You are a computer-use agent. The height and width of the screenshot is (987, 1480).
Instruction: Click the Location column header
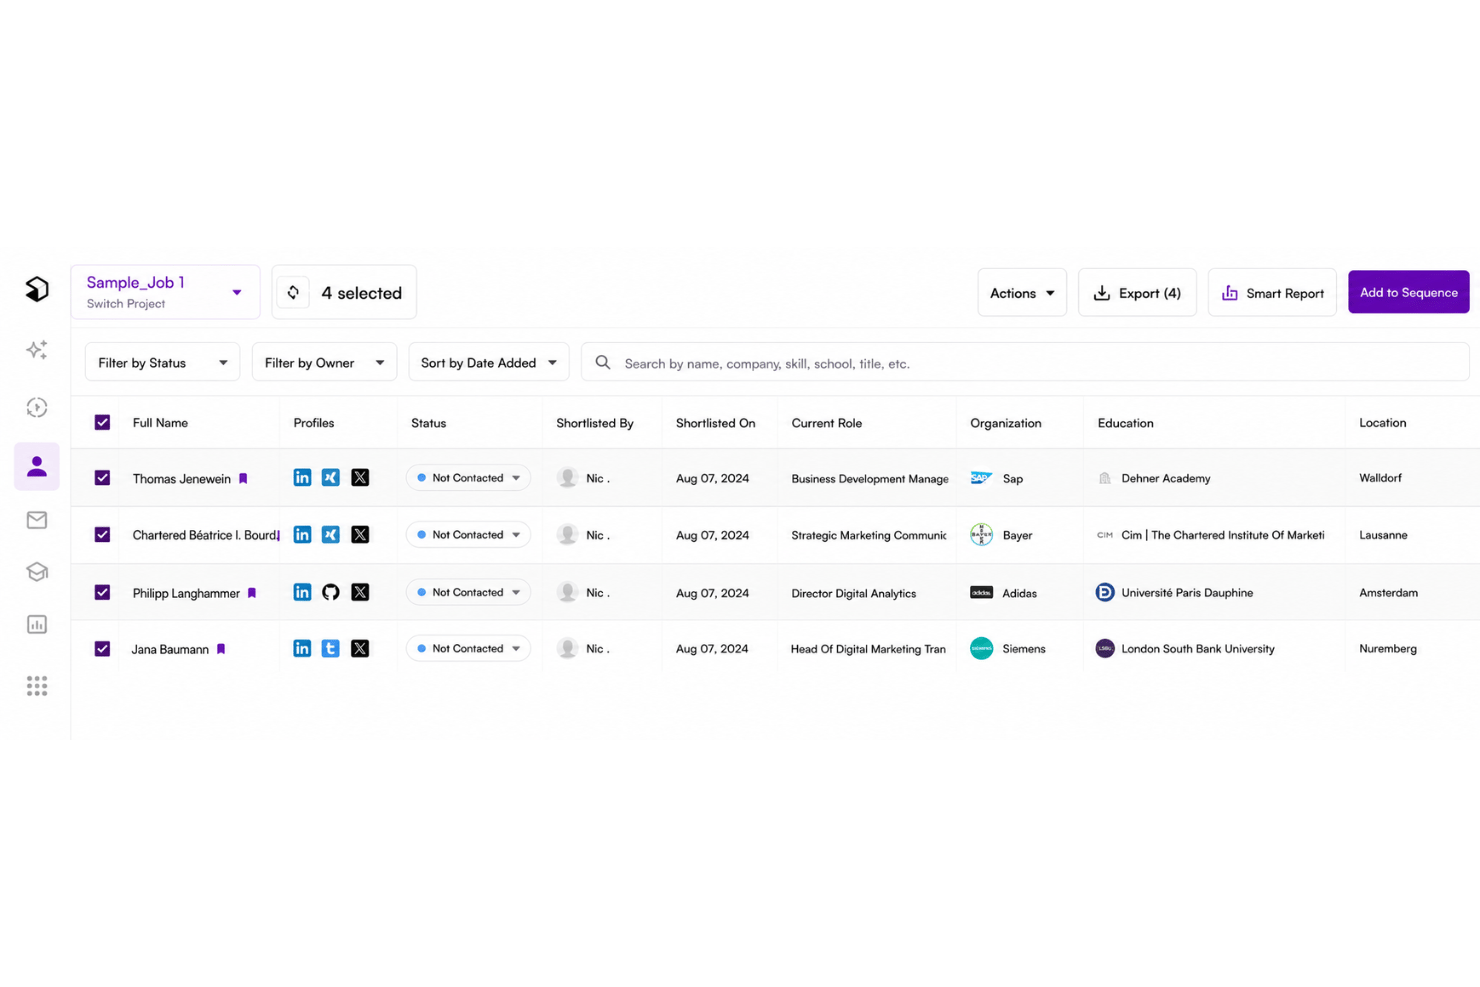tap(1382, 423)
